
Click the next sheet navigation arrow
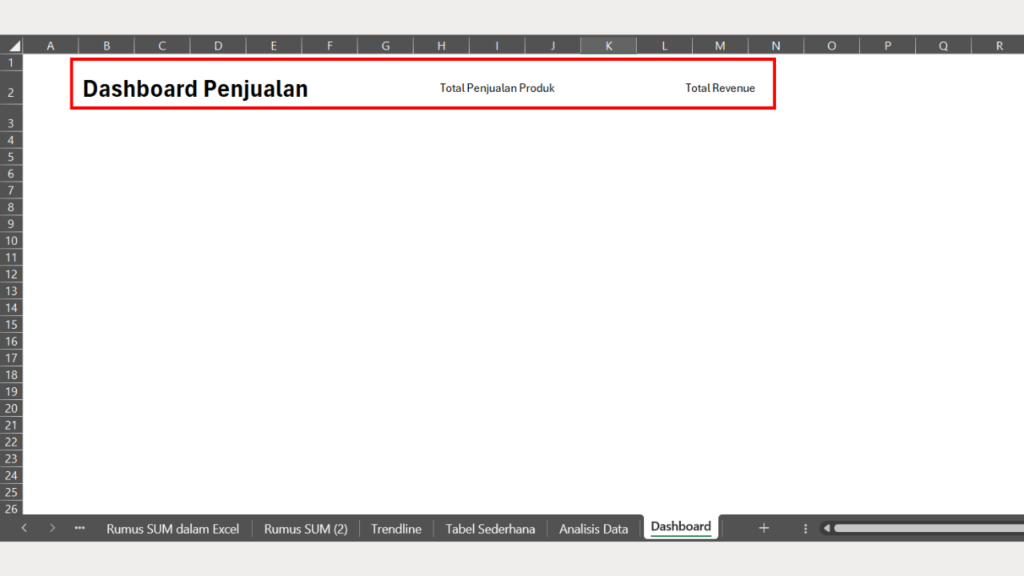pos(51,528)
